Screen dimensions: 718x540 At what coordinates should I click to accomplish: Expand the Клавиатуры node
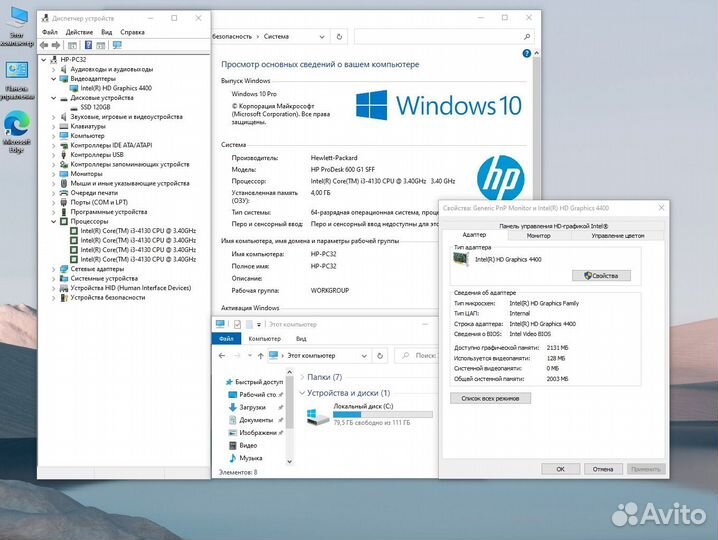[54, 126]
